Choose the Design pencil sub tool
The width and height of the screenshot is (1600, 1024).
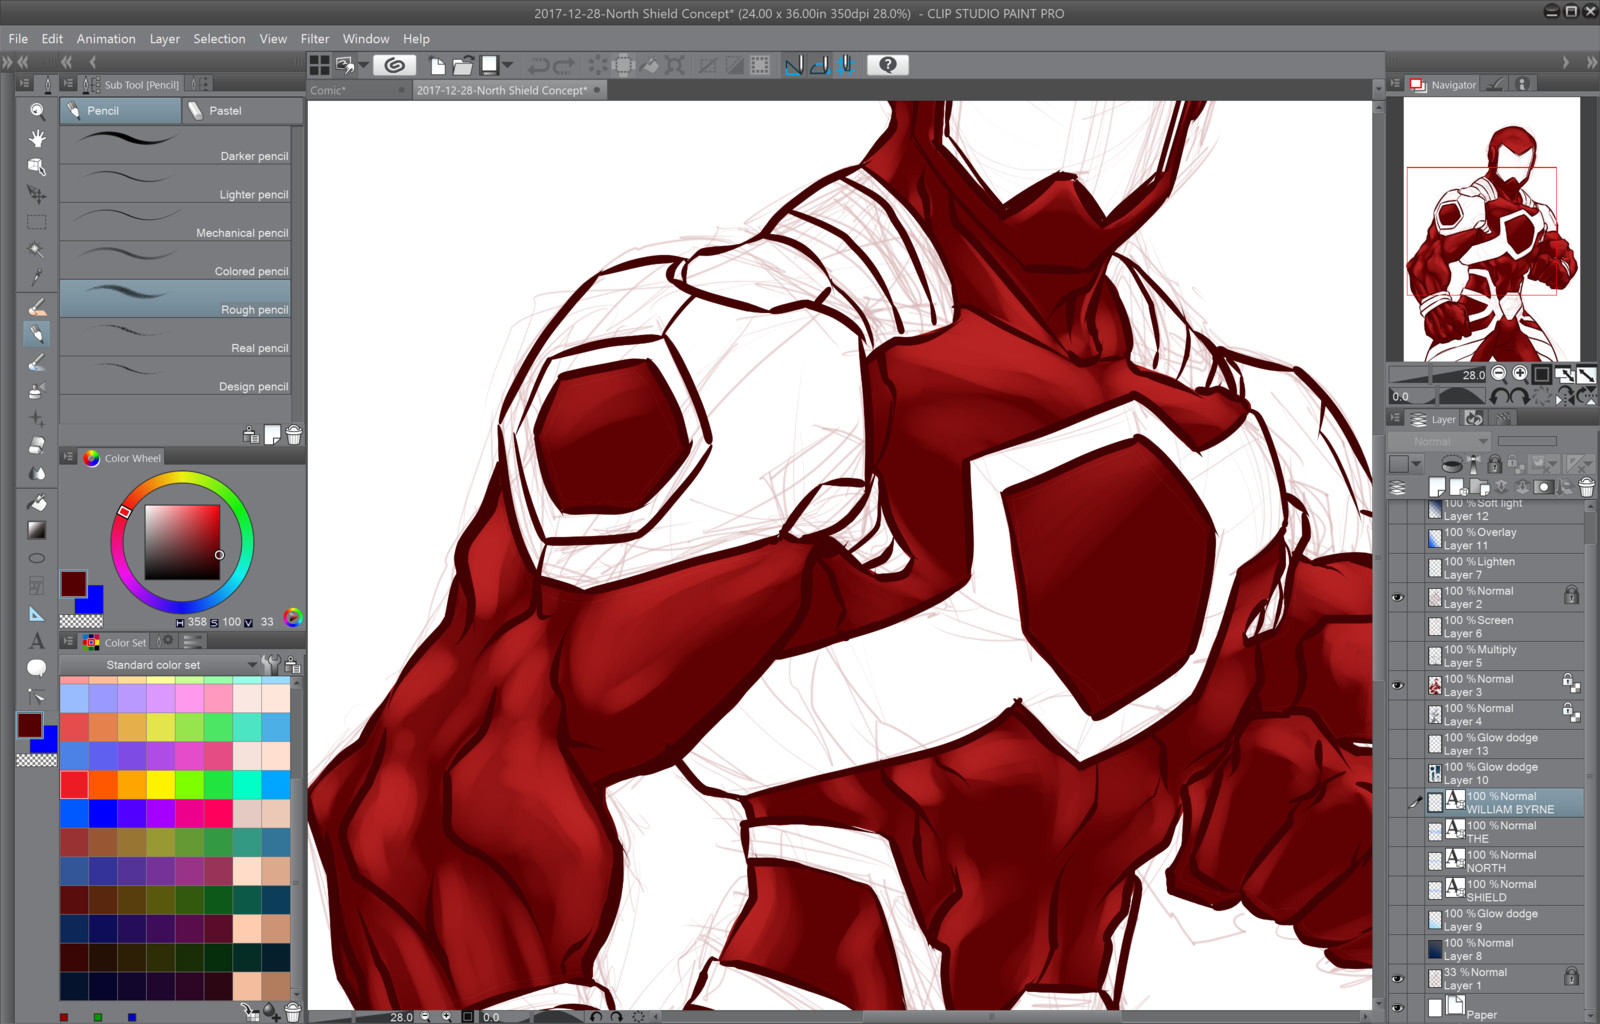(x=175, y=375)
